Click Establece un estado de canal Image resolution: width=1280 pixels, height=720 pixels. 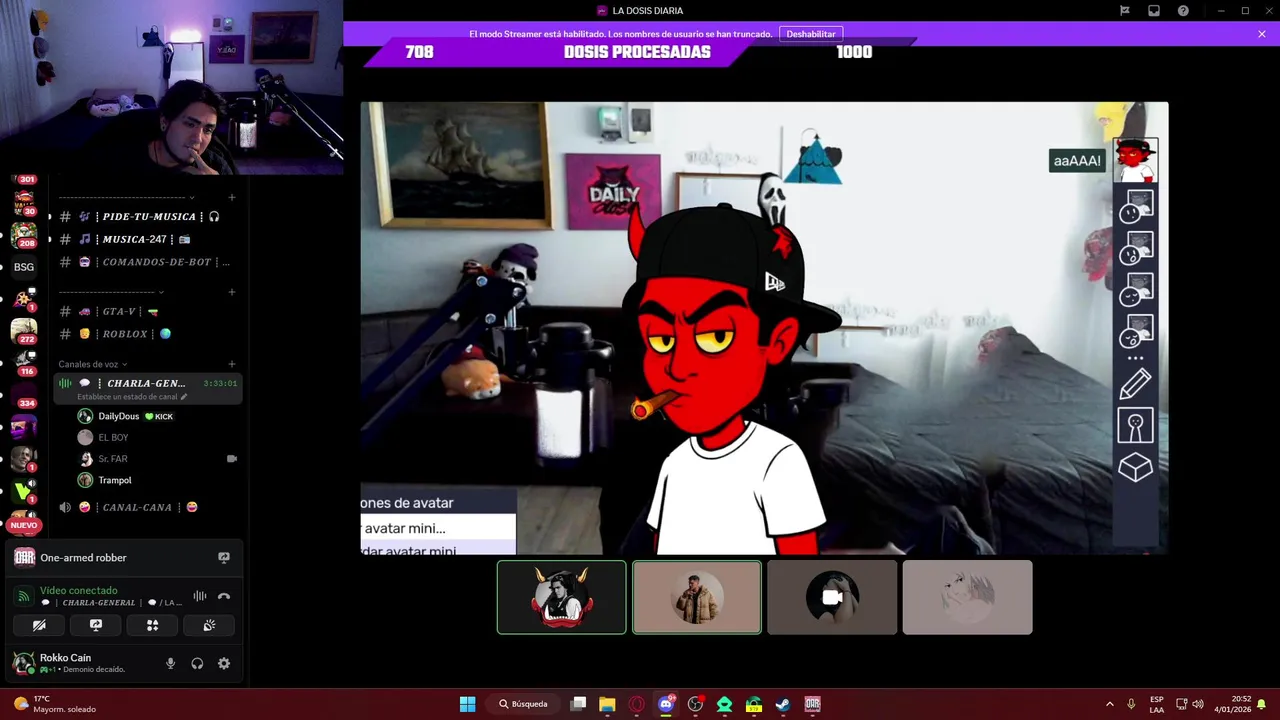click(132, 397)
